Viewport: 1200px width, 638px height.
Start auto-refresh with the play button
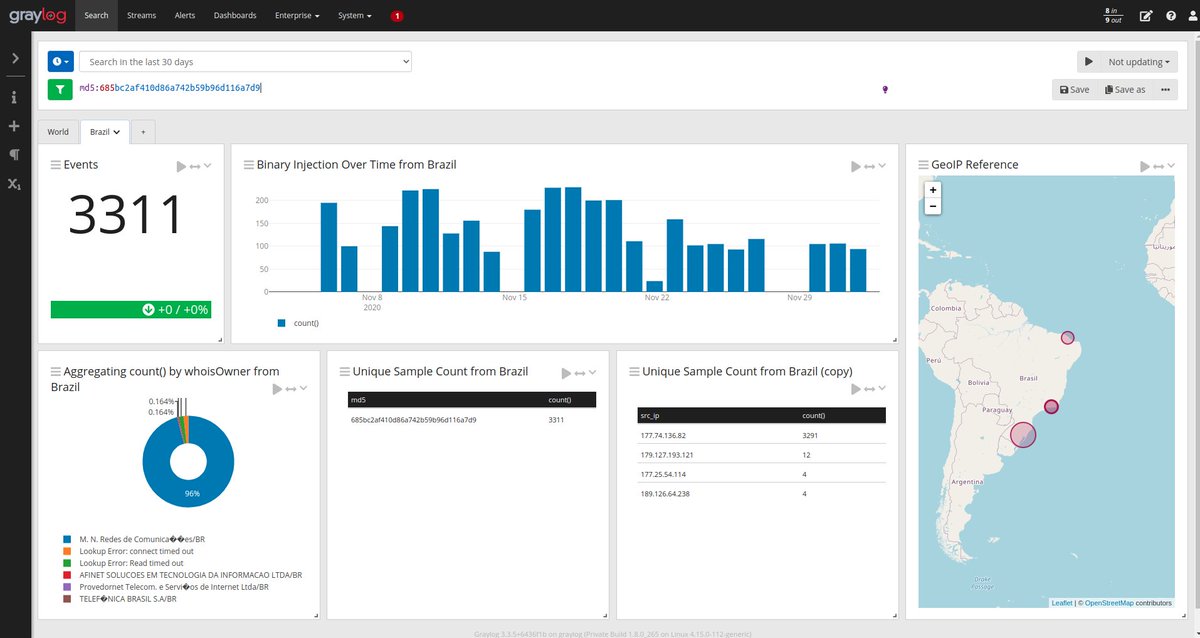[1088, 62]
